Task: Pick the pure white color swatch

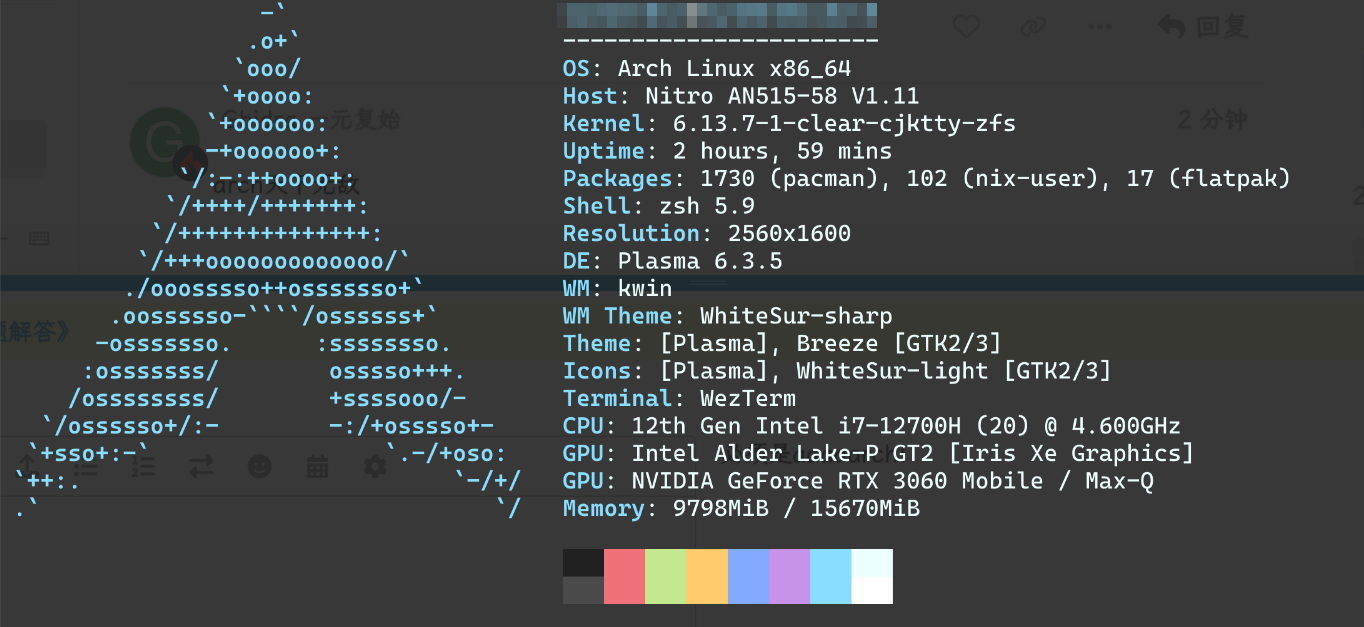Action: click(872, 590)
